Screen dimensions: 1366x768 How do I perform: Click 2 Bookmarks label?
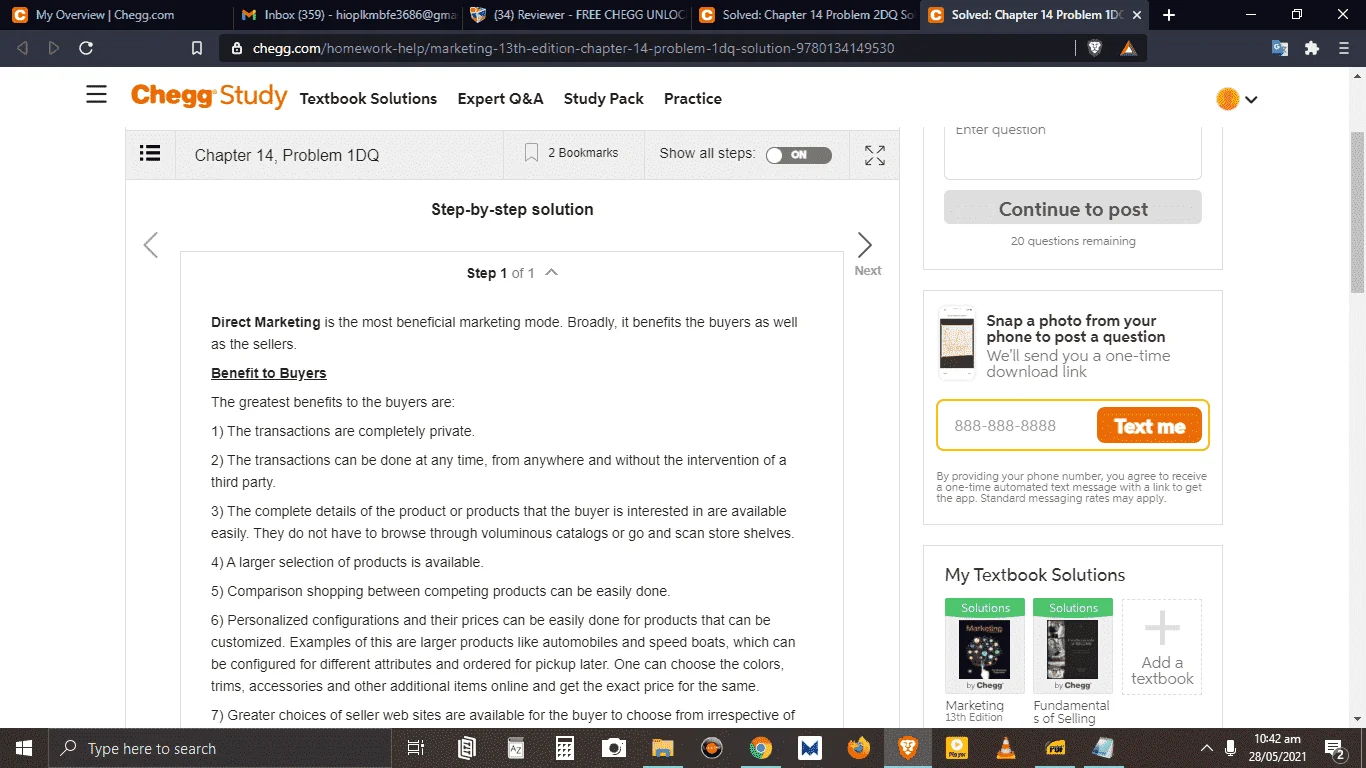coord(583,153)
